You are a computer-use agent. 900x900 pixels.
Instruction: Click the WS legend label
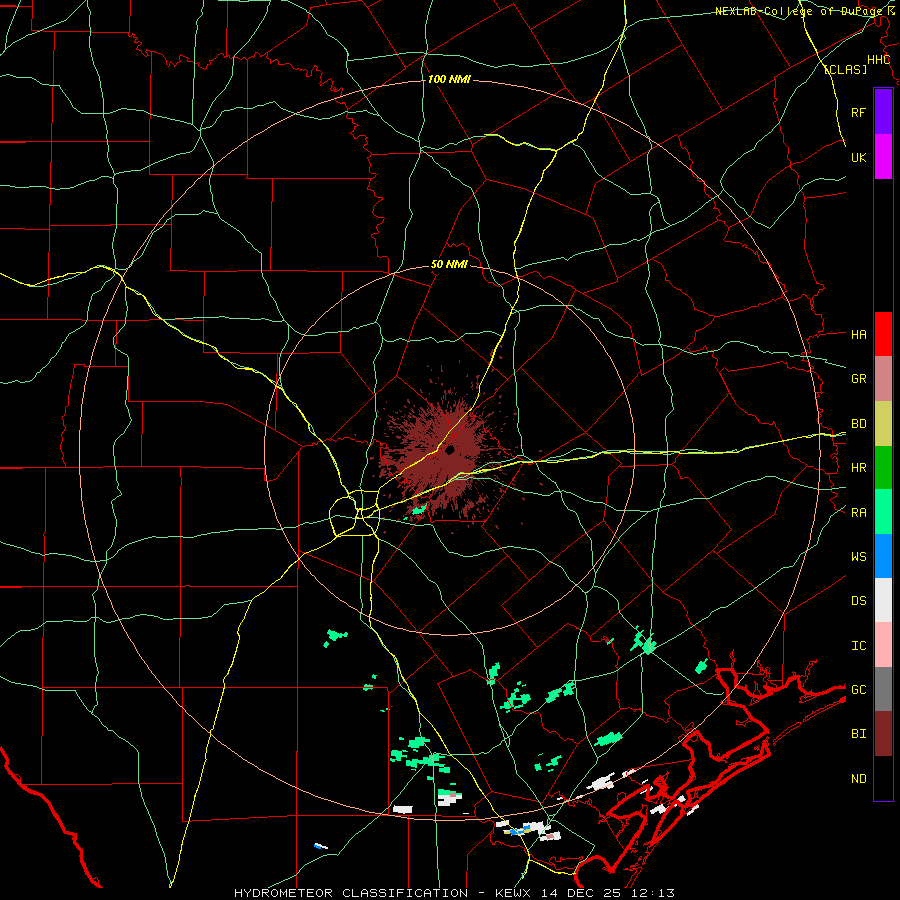pos(858,556)
